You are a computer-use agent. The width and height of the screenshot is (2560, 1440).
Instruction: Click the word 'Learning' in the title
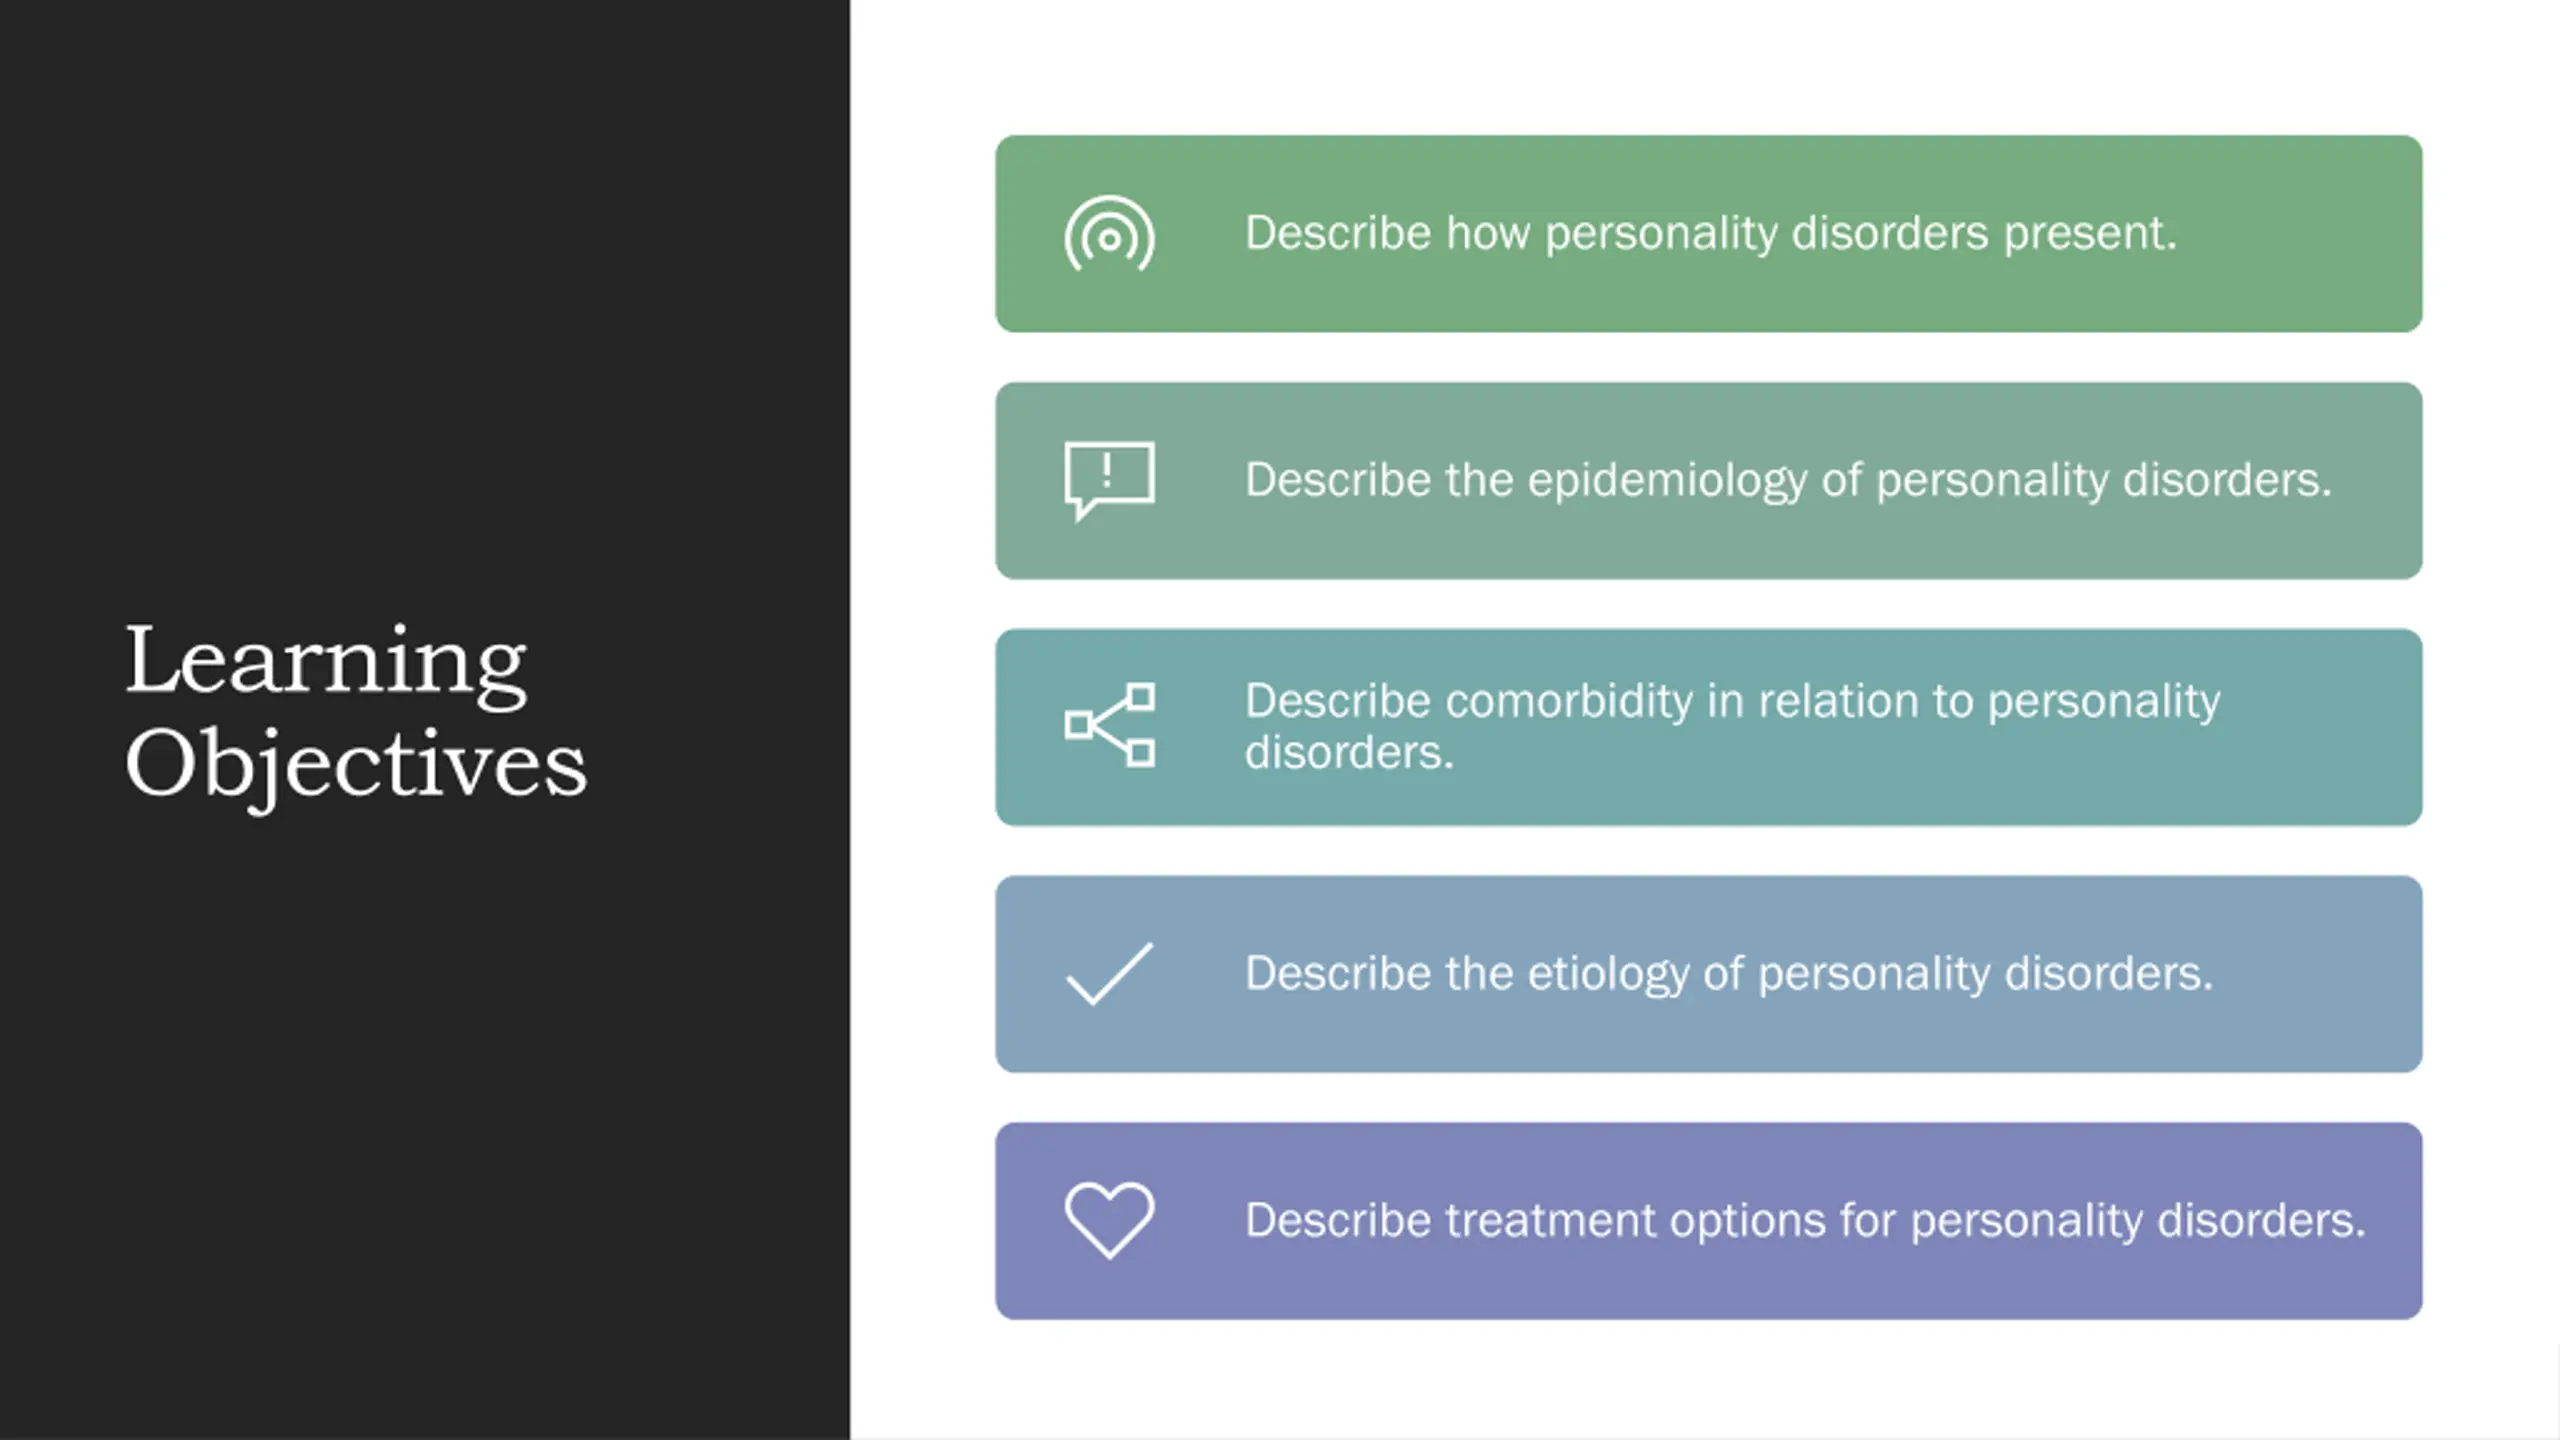click(326, 664)
